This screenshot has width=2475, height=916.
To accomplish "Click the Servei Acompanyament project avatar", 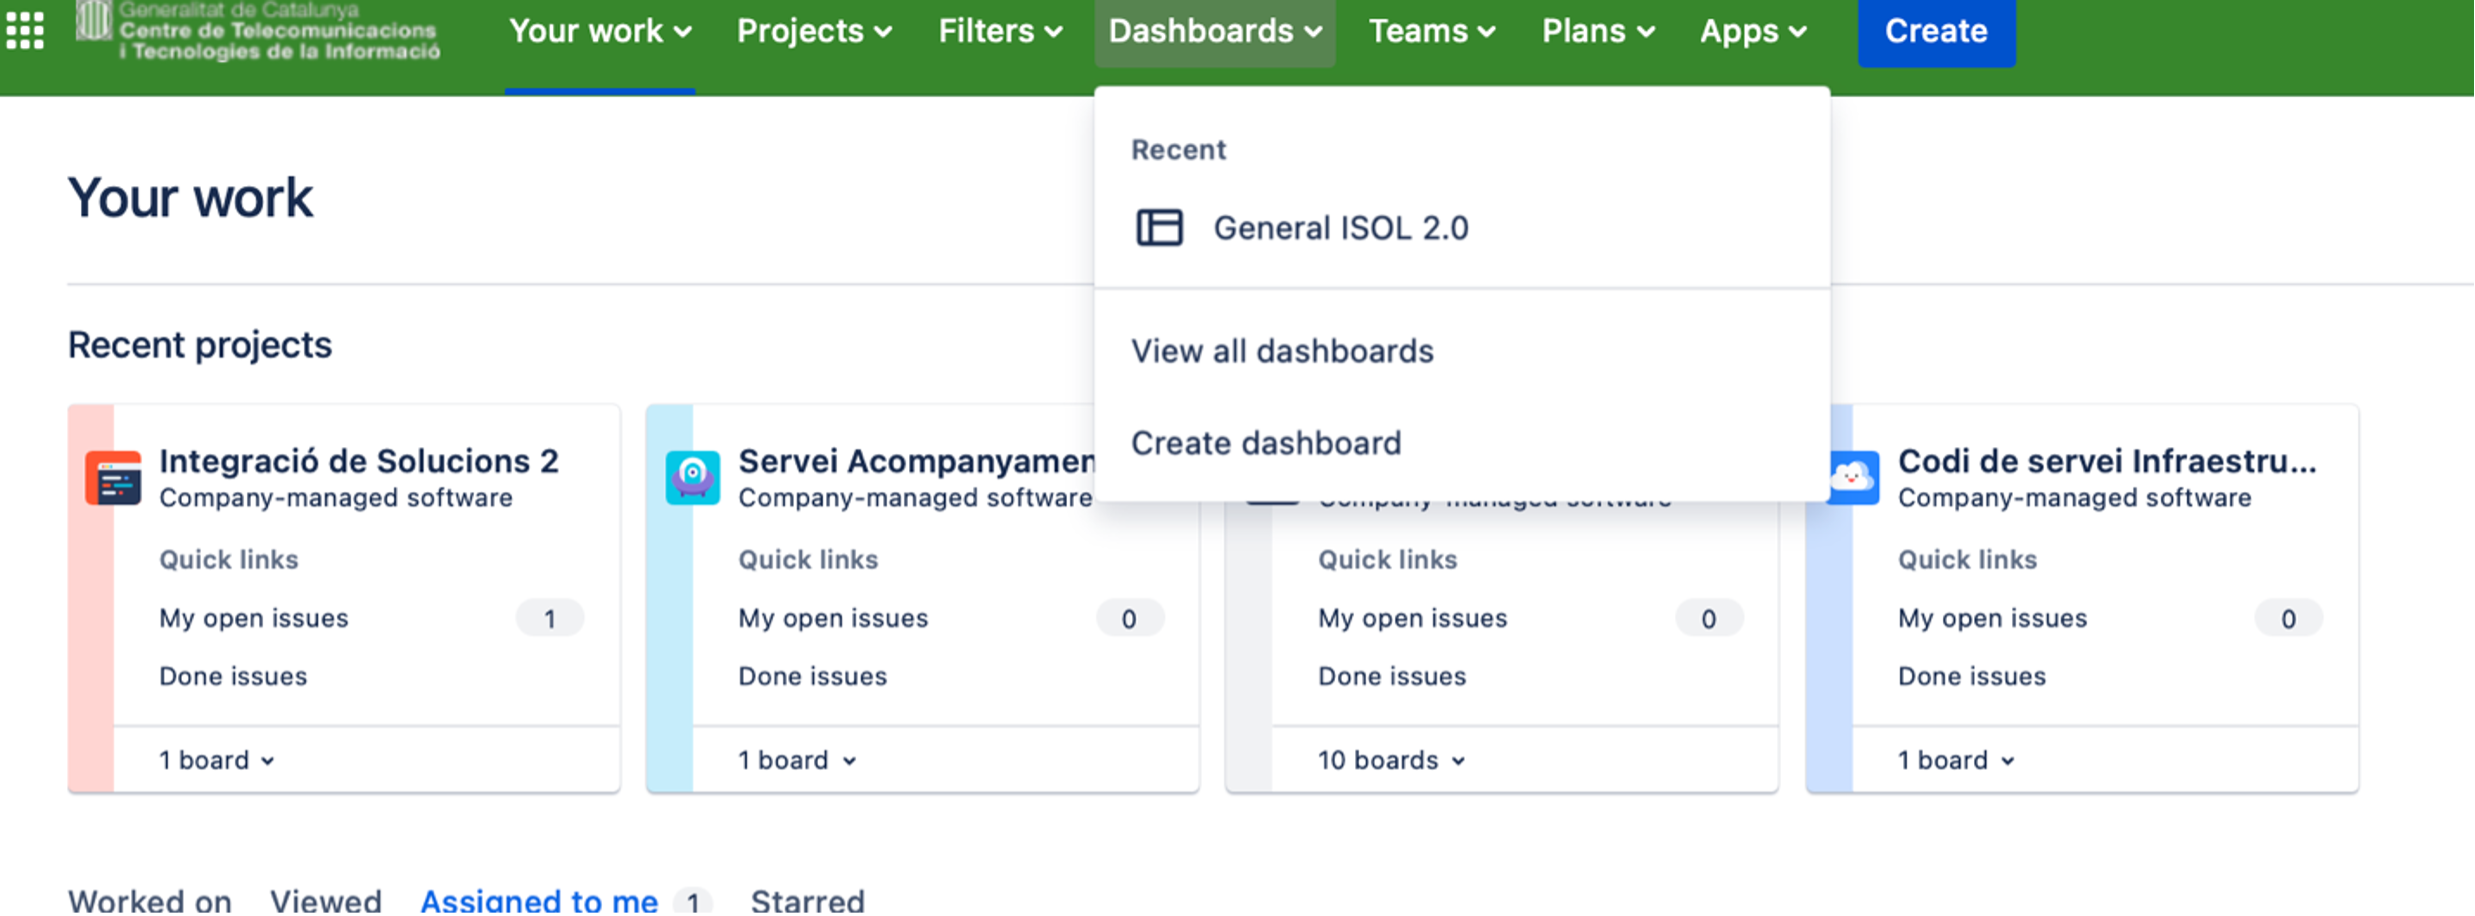I will click(x=692, y=478).
